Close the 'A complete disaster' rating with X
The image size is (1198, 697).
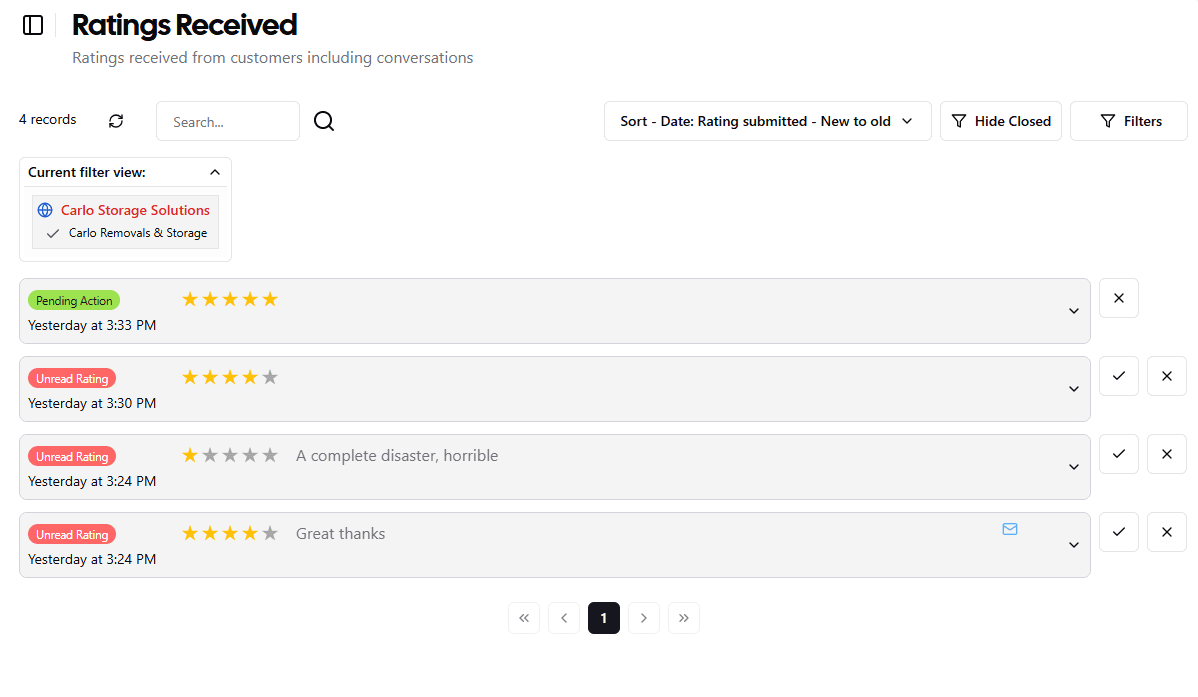[x=1167, y=454]
